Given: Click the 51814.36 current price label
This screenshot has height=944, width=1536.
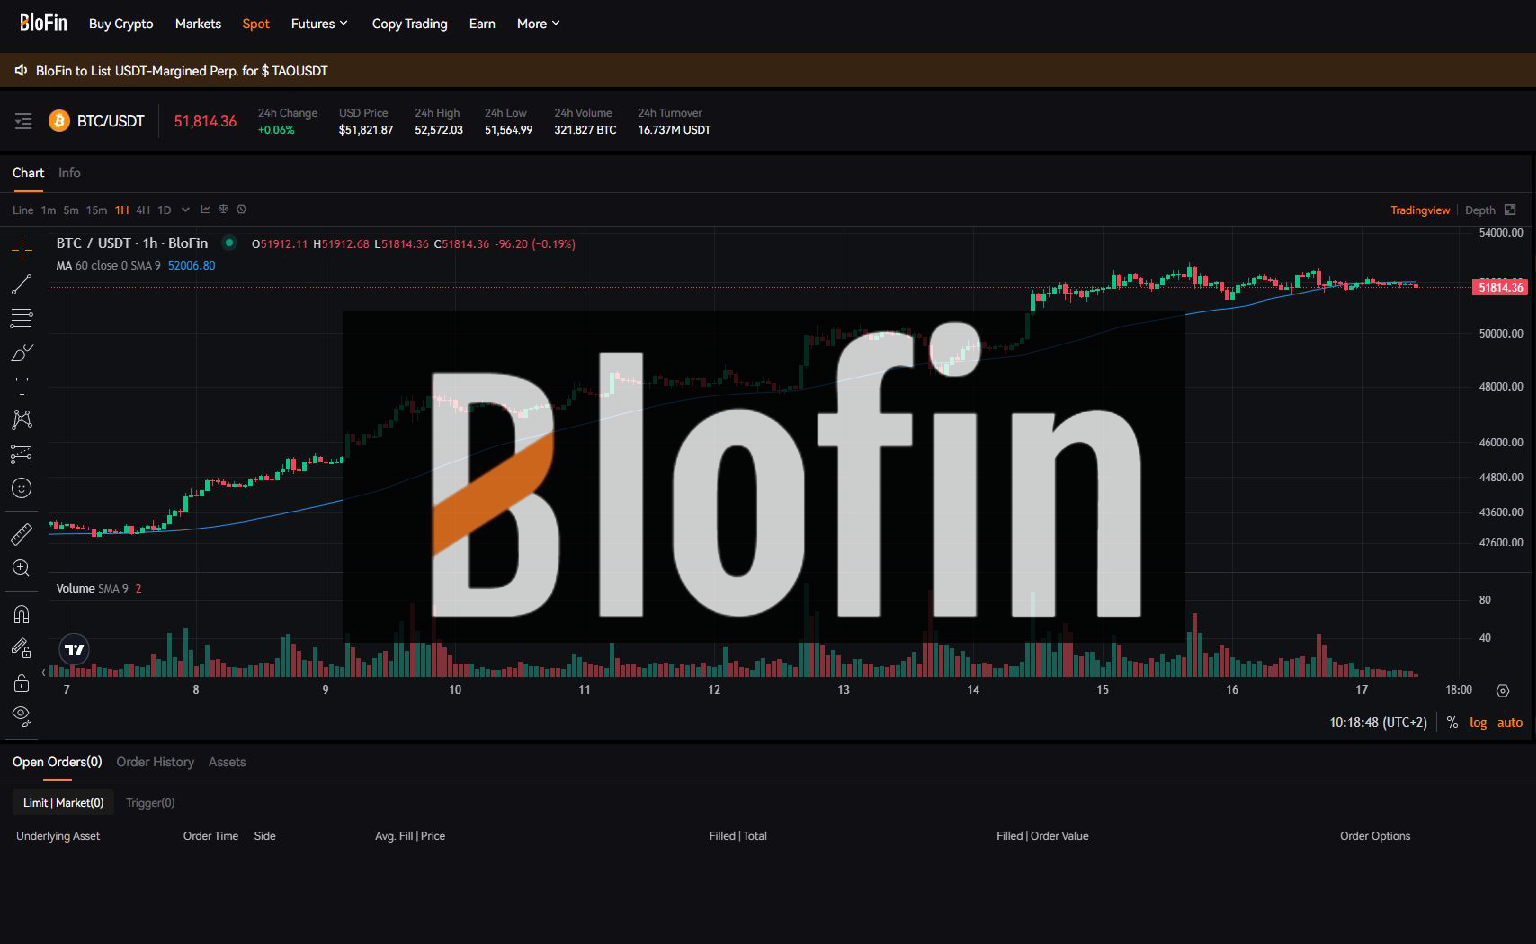Looking at the screenshot, I should (x=1500, y=288).
